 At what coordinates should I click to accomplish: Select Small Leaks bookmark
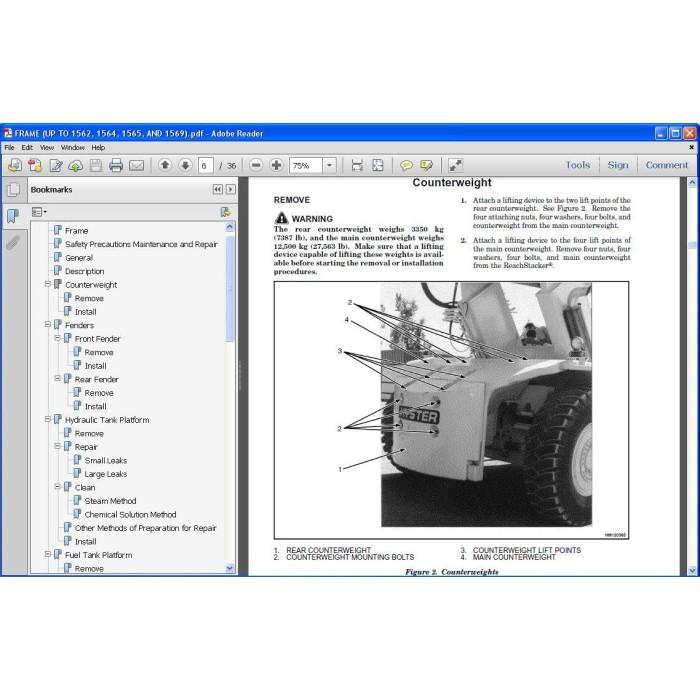click(106, 461)
